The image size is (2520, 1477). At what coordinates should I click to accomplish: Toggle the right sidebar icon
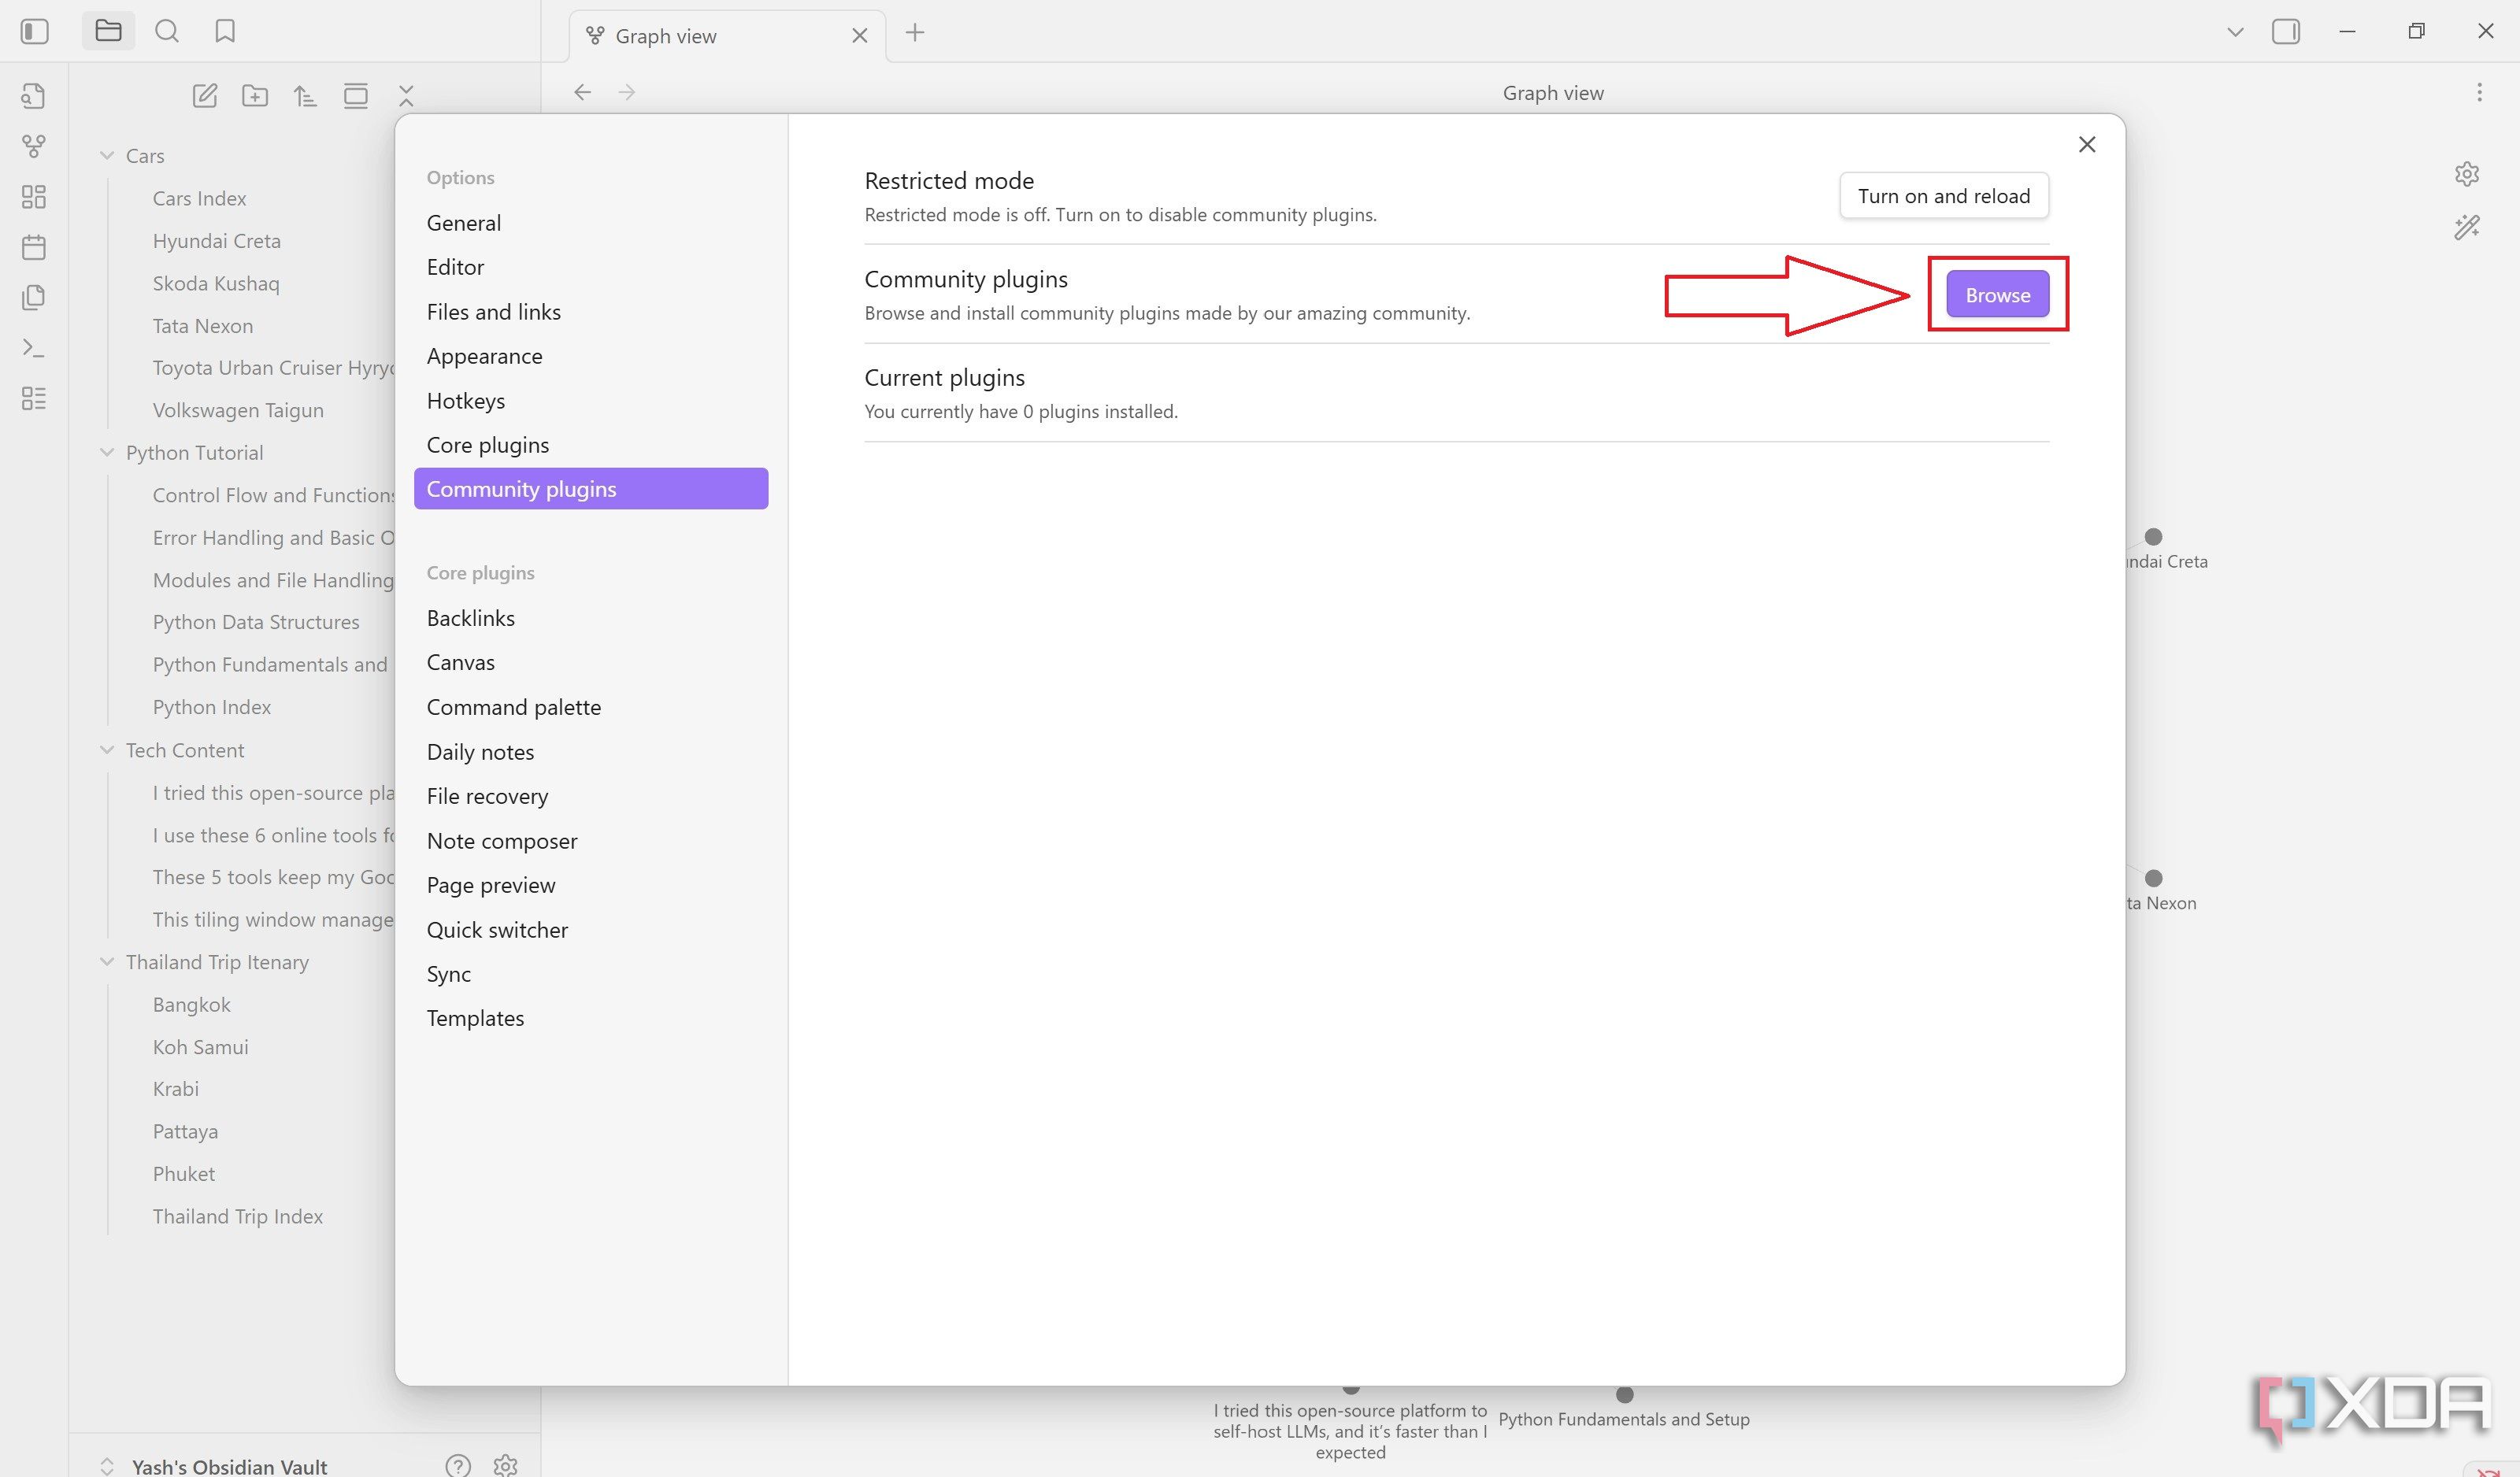pos(2286,32)
